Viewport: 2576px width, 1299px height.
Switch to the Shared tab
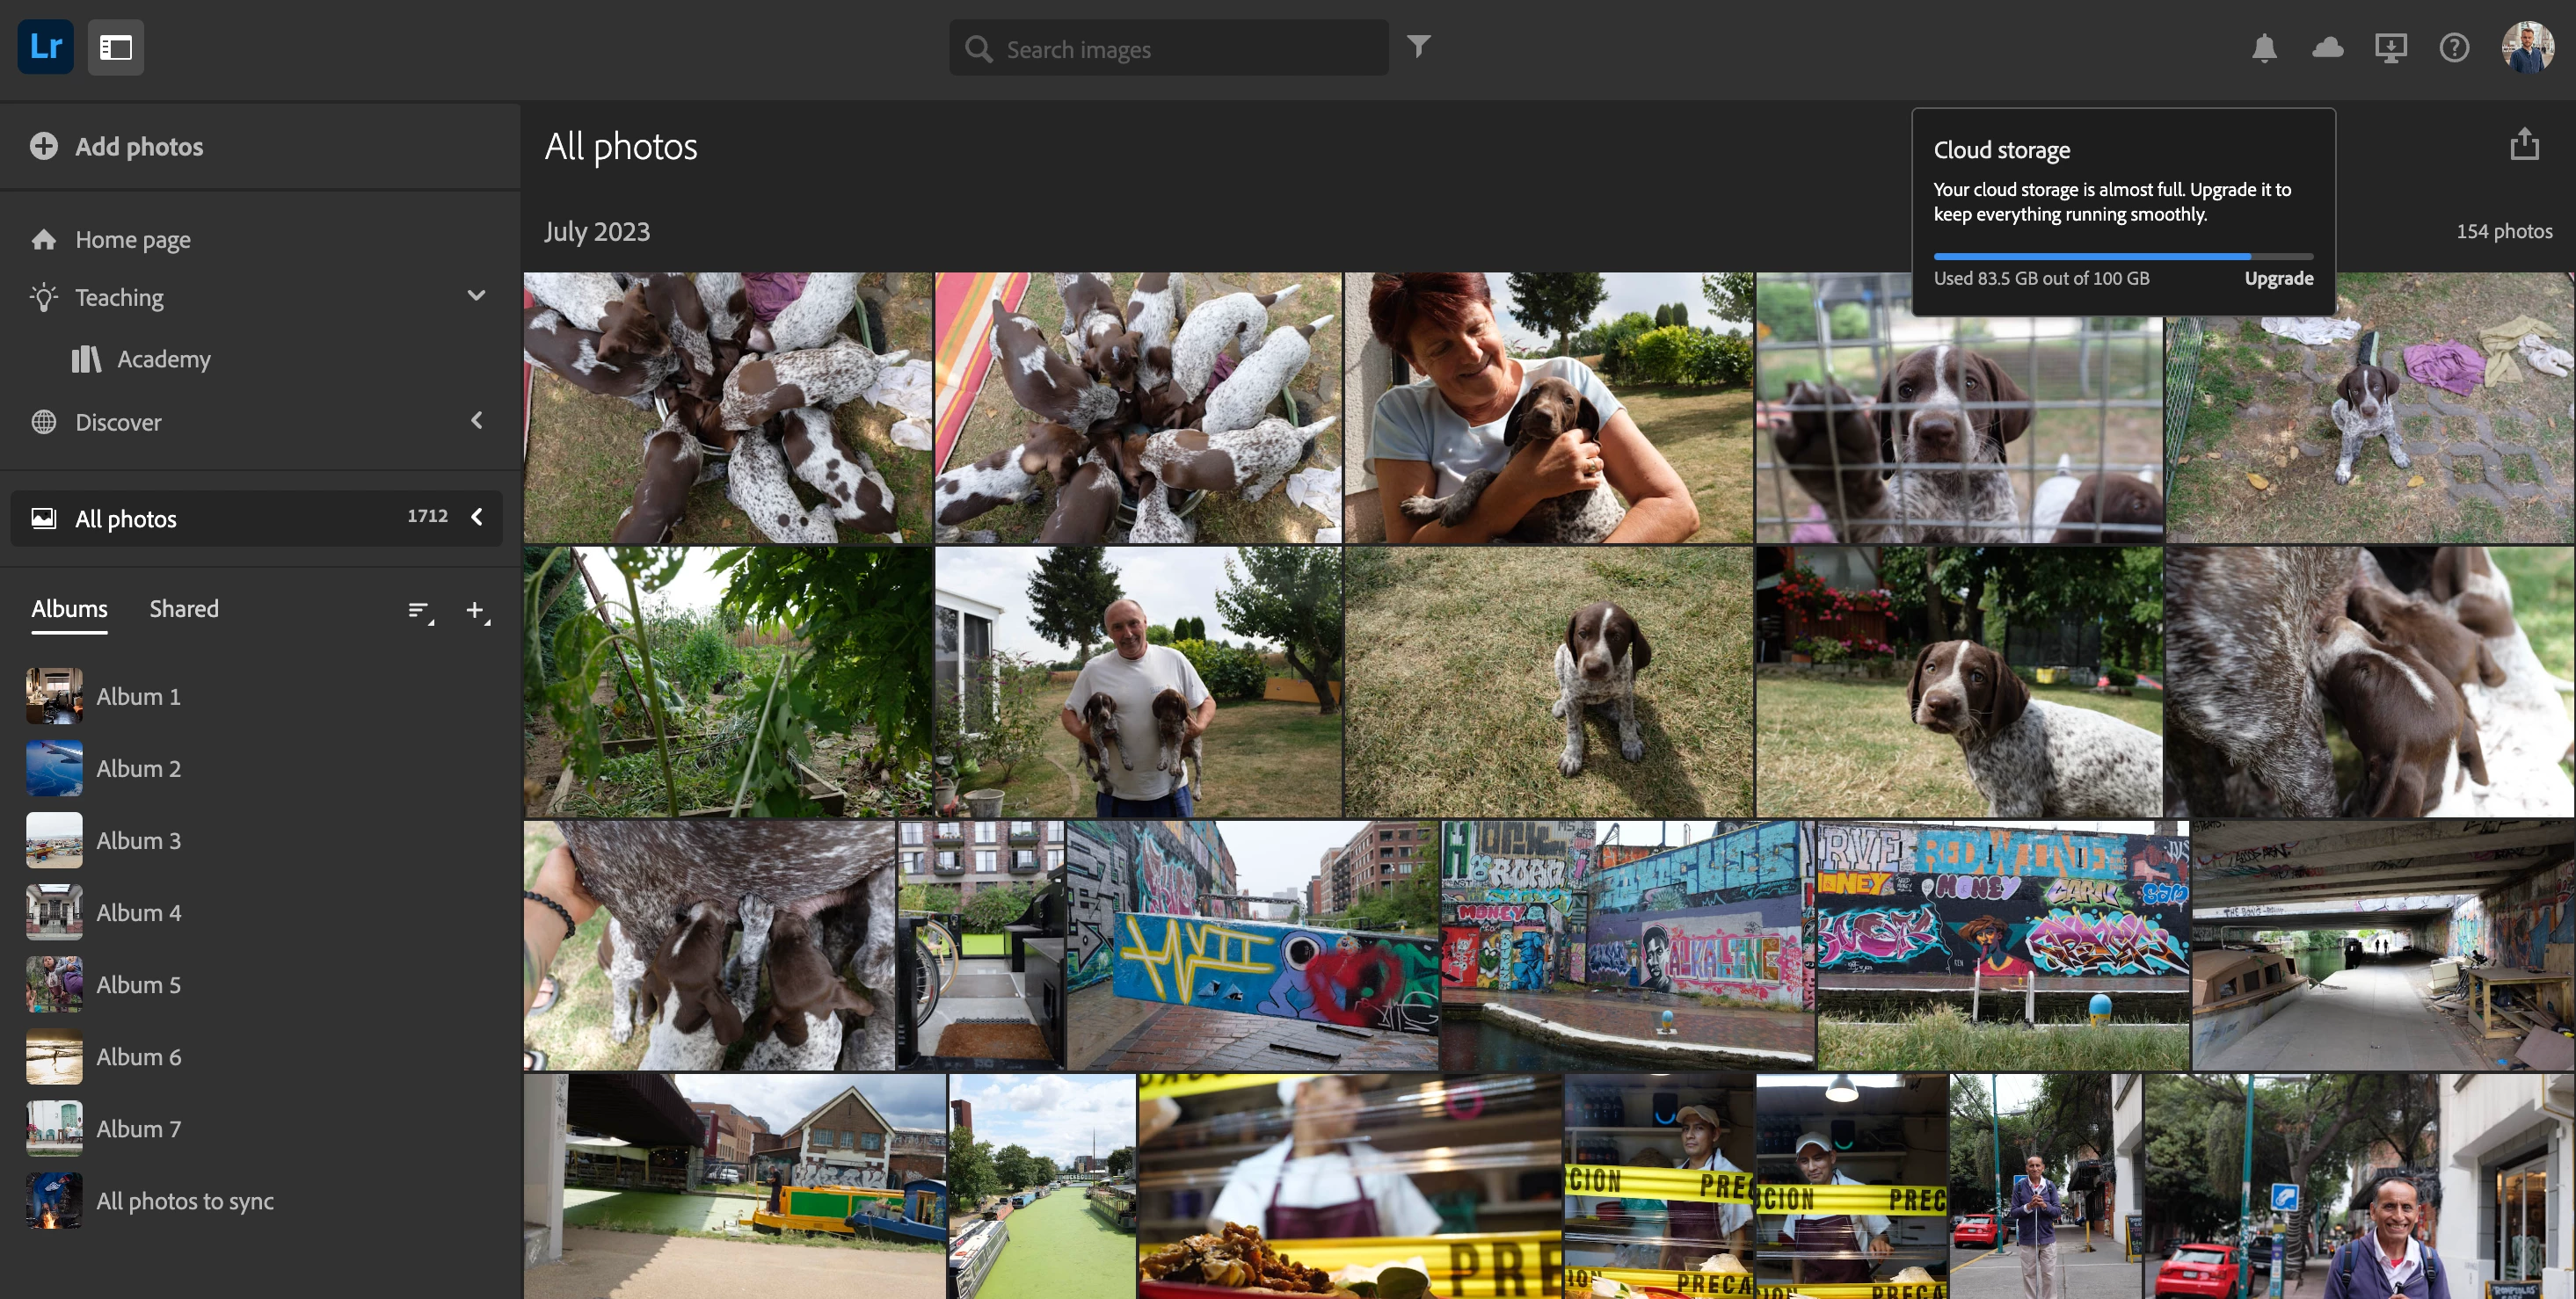pyautogui.click(x=184, y=608)
